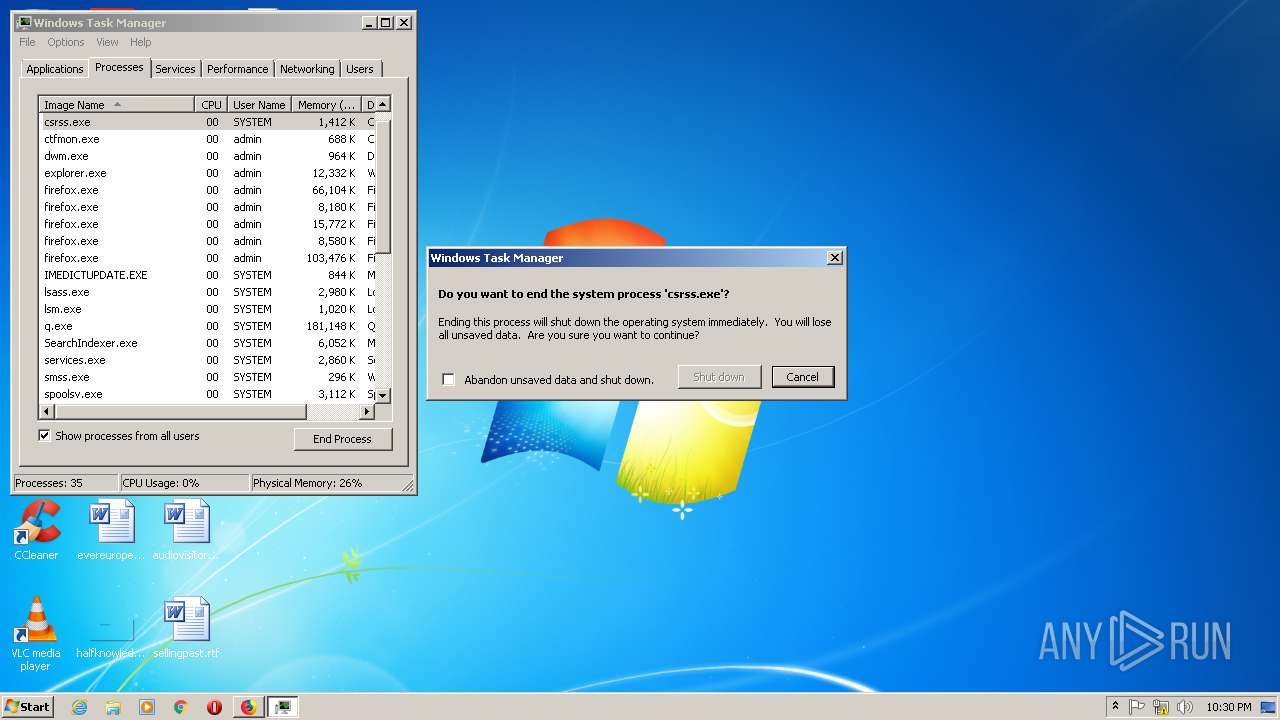Select the spoolsv.exe process row
1280x720 pixels.
(x=207, y=394)
